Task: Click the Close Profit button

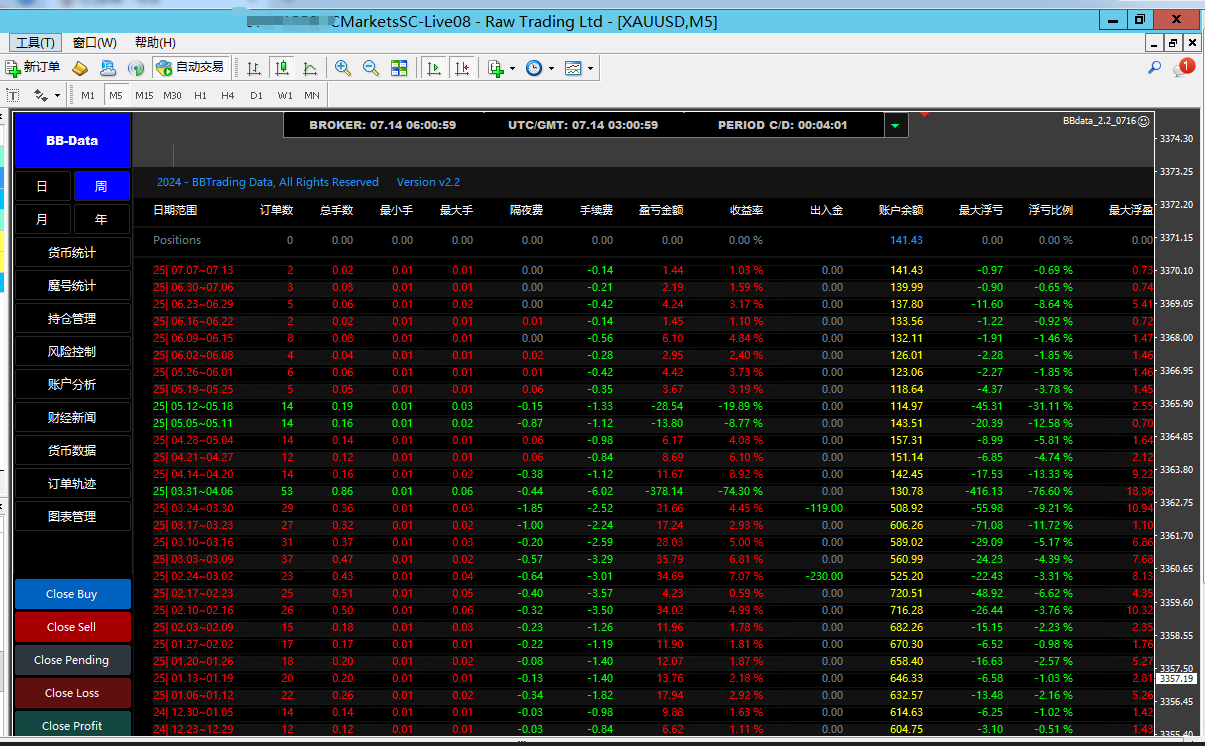Action: click(x=72, y=724)
